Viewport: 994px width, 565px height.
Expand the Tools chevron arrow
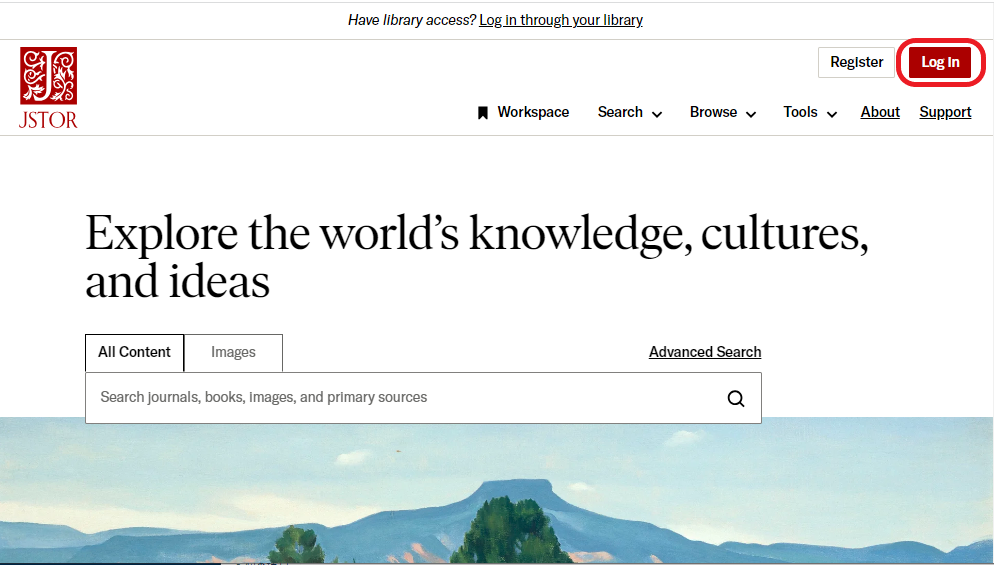point(832,114)
